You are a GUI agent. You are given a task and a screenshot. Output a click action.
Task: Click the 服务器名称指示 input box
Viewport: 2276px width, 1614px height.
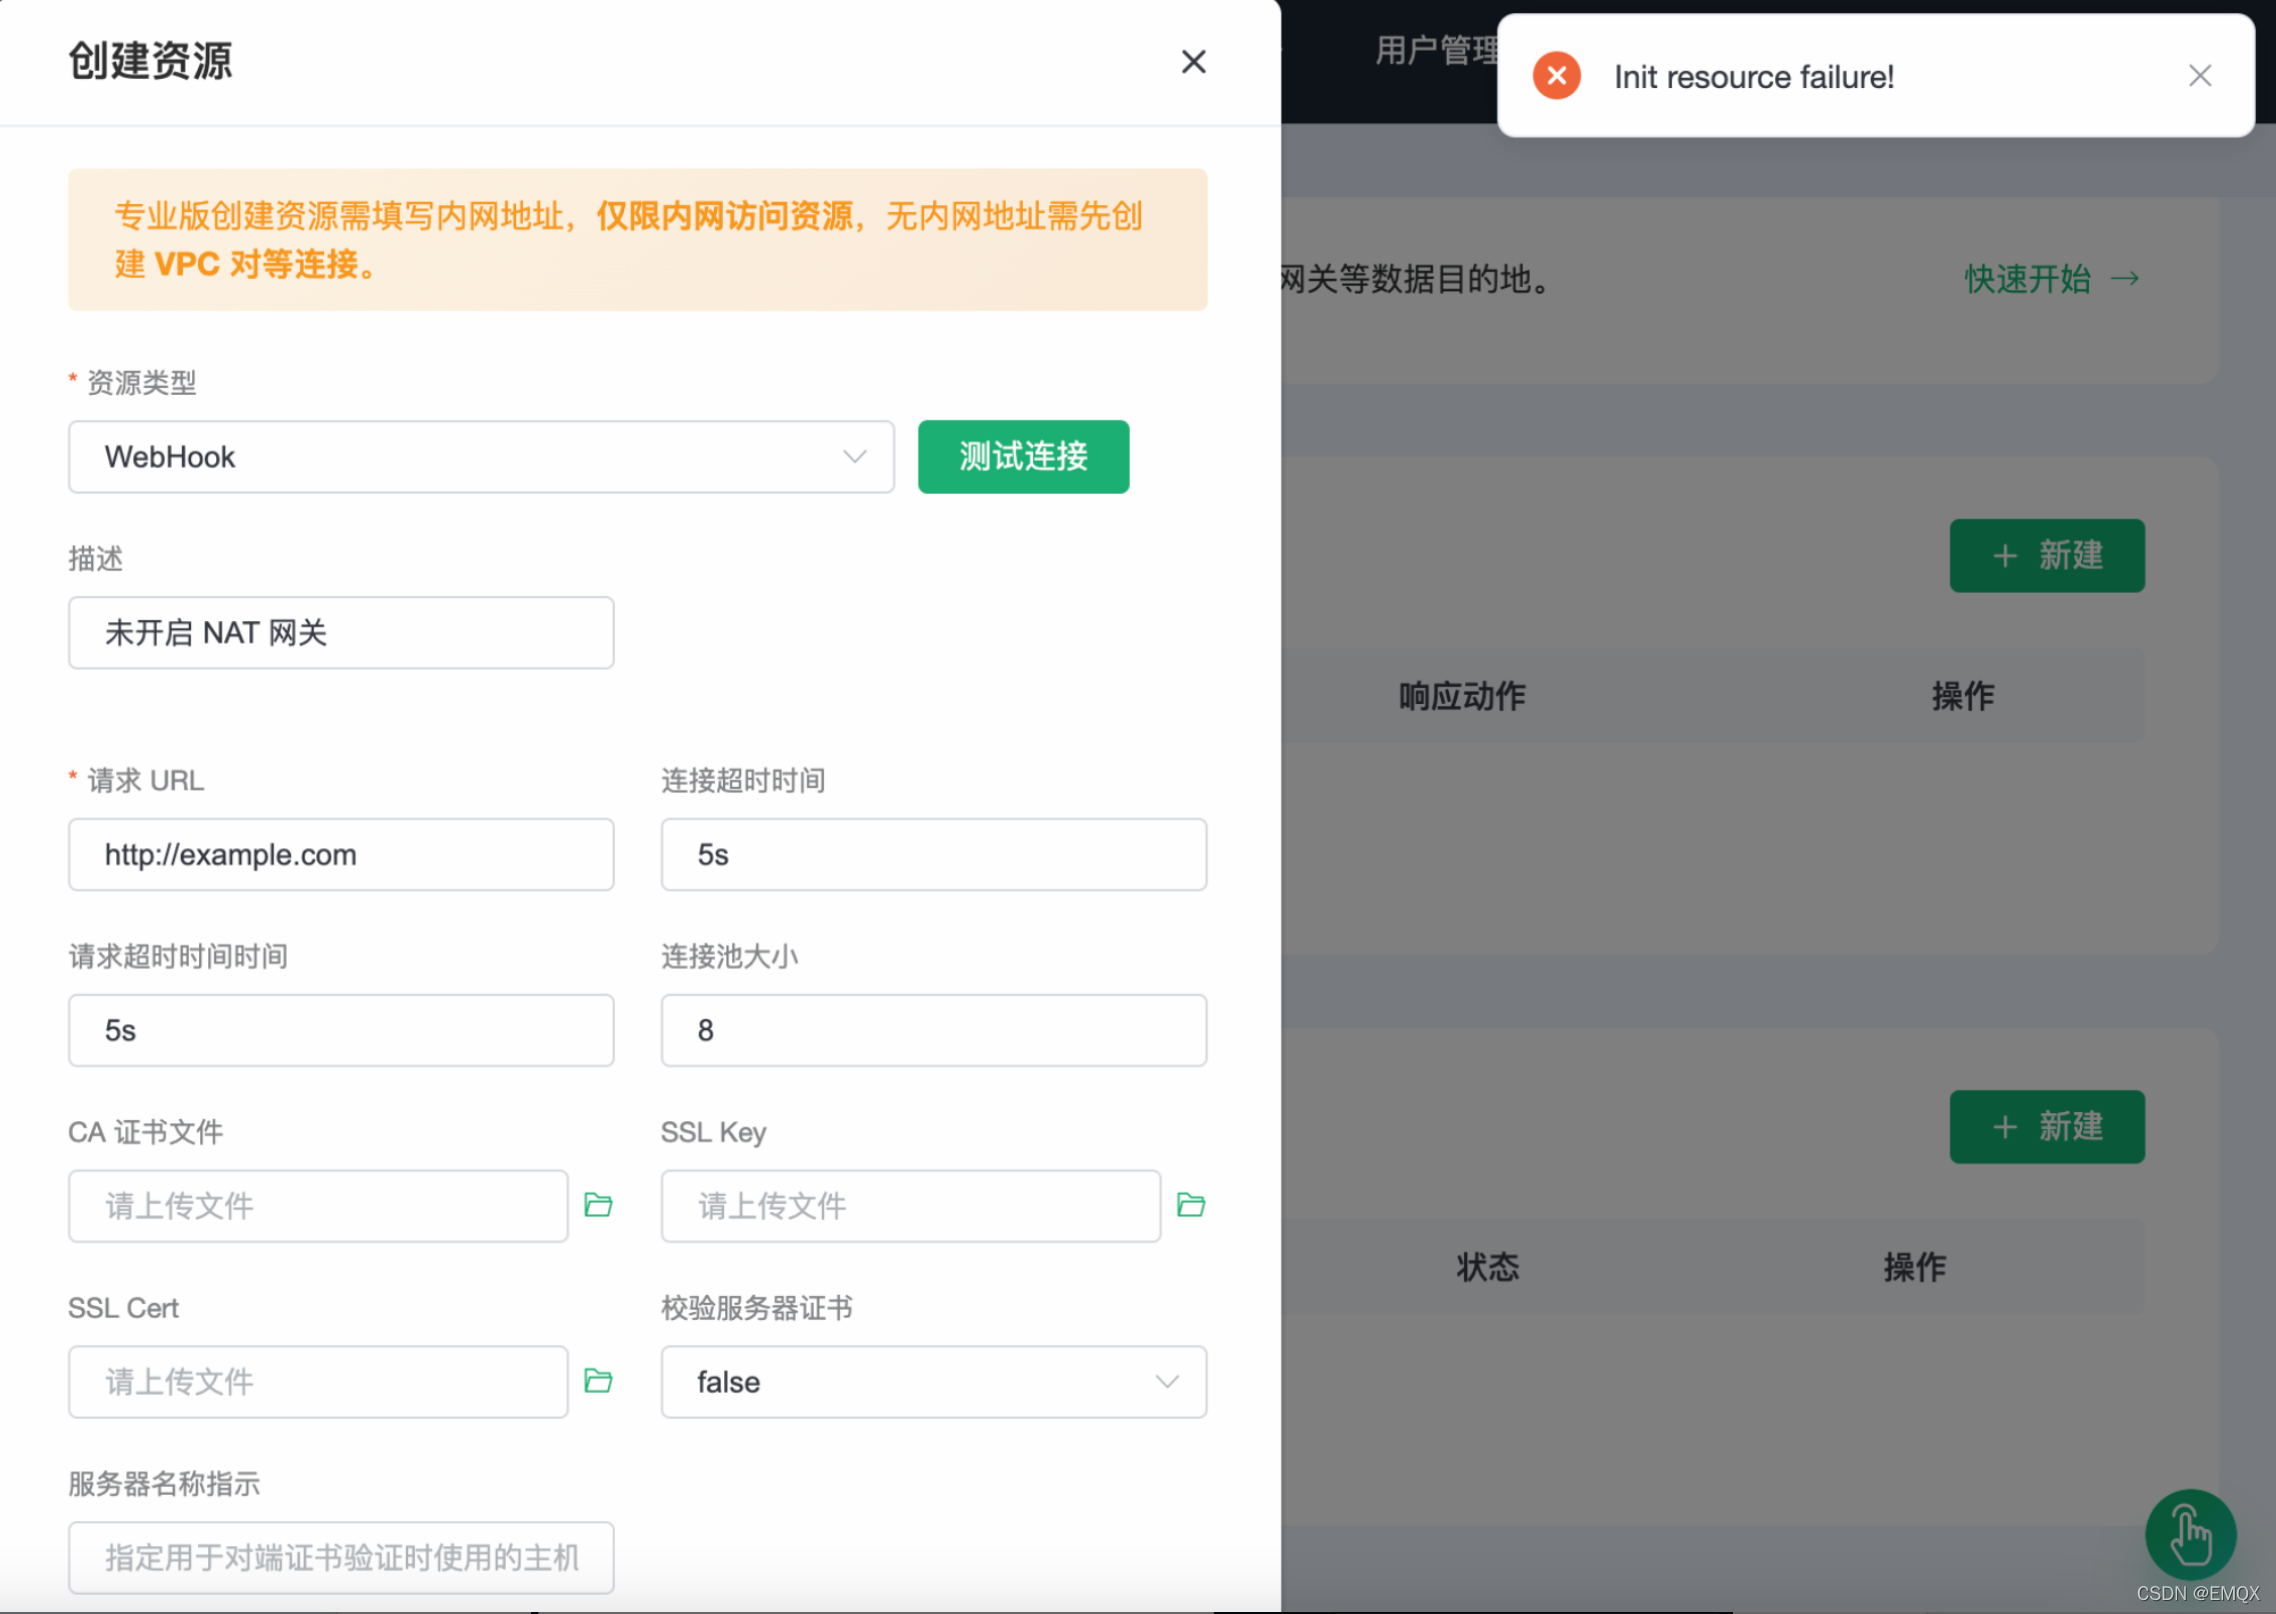coord(341,1557)
